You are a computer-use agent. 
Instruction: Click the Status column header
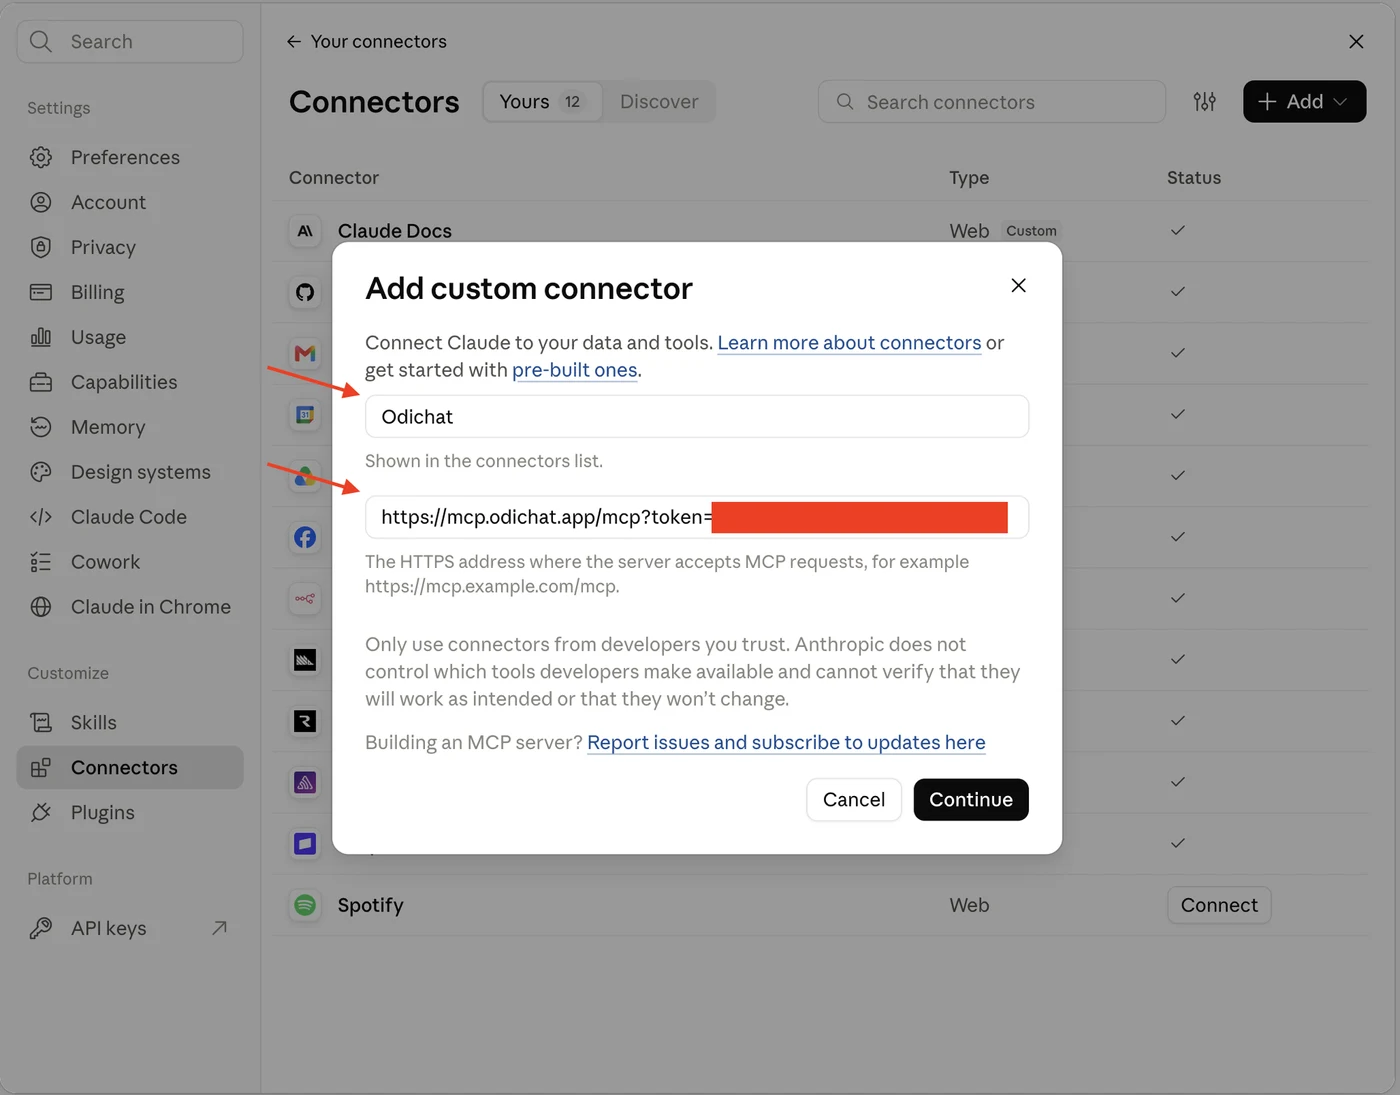[1194, 178]
